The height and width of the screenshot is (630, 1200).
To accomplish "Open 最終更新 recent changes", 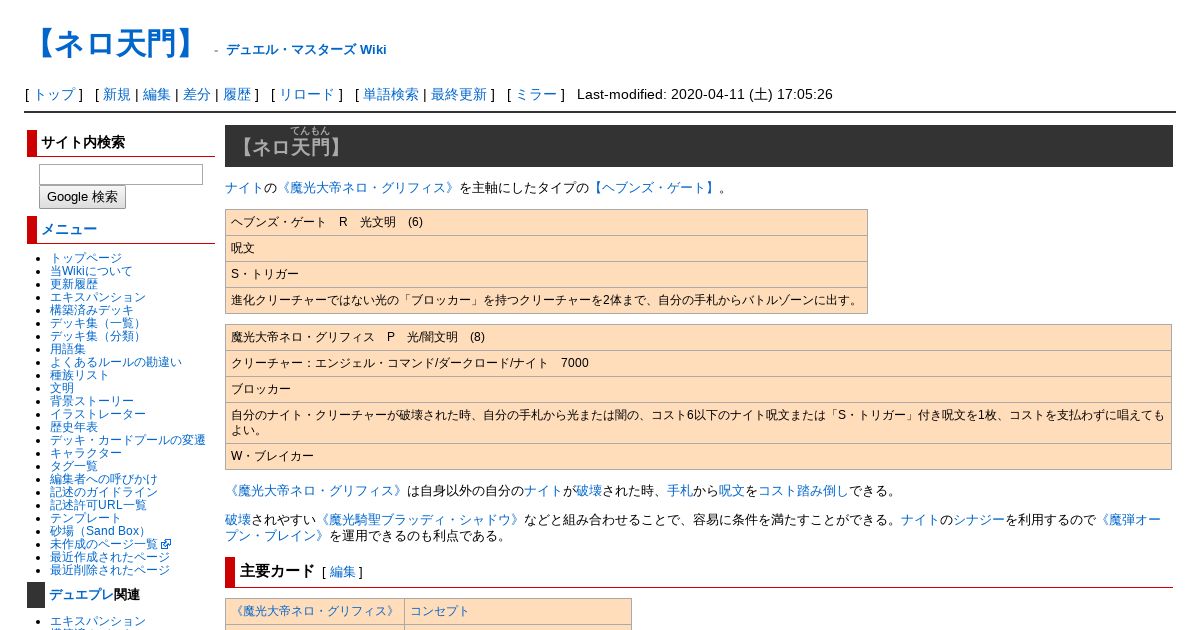I will 459,94.
